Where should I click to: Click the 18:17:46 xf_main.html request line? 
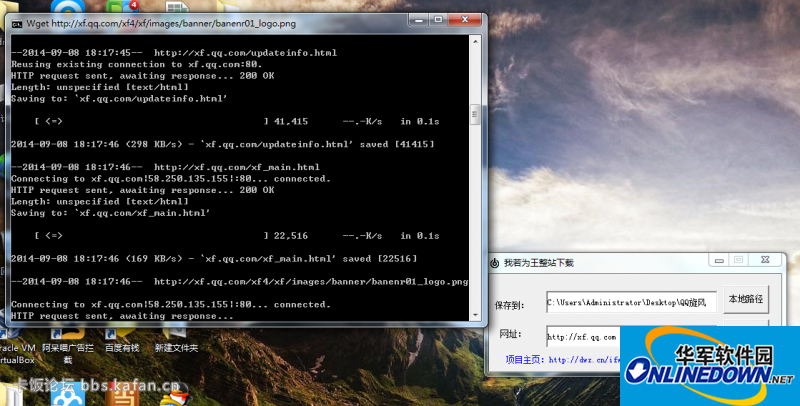[x=165, y=167]
